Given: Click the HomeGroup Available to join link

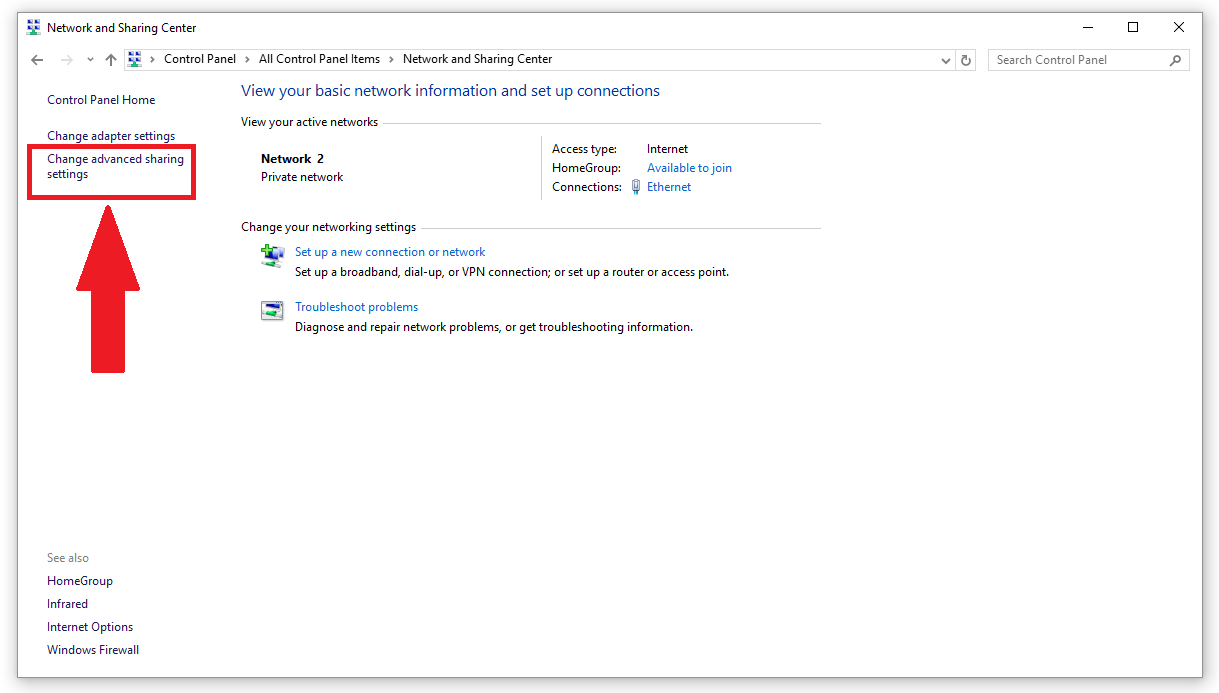Looking at the screenshot, I should click(689, 168).
